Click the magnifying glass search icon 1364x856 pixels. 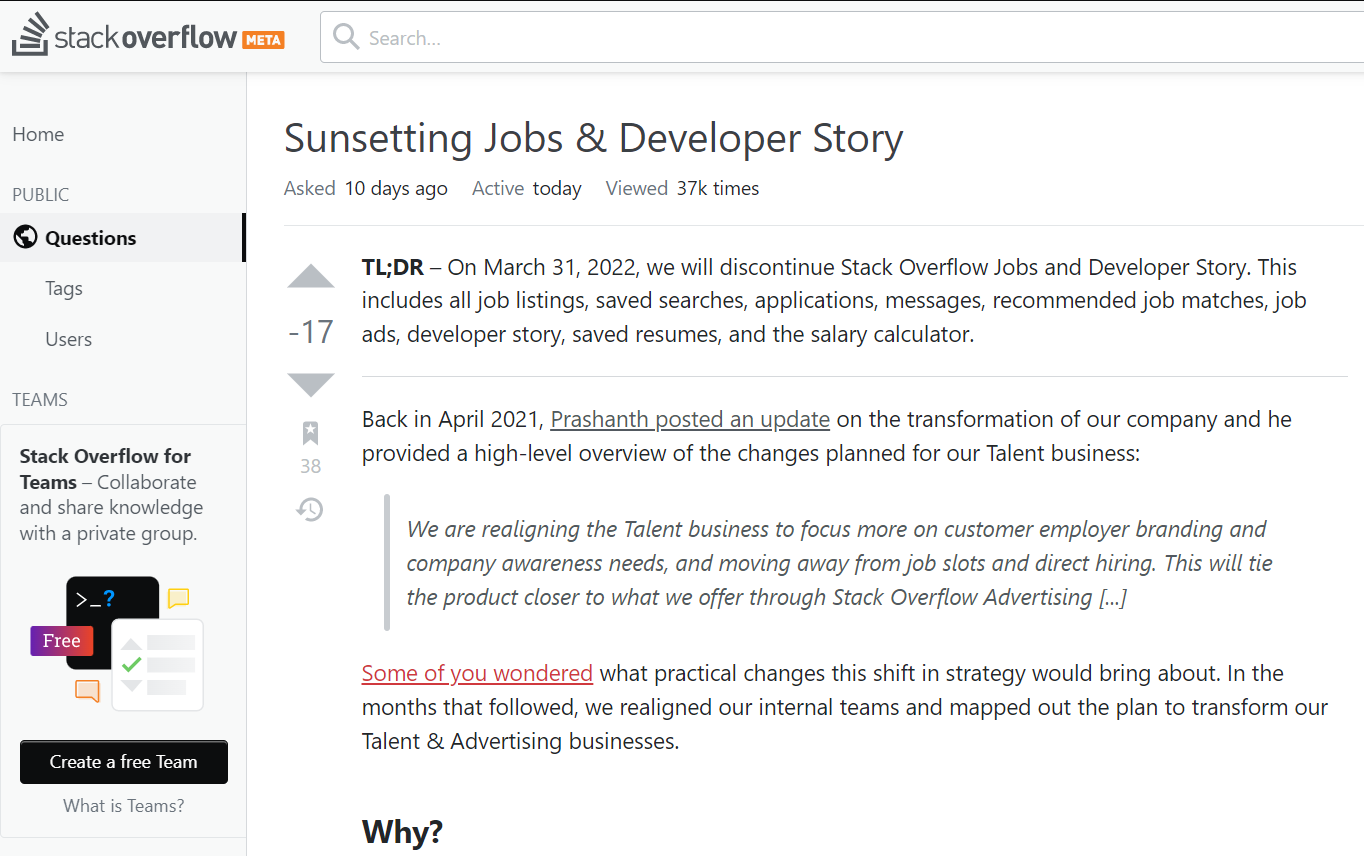pos(345,36)
